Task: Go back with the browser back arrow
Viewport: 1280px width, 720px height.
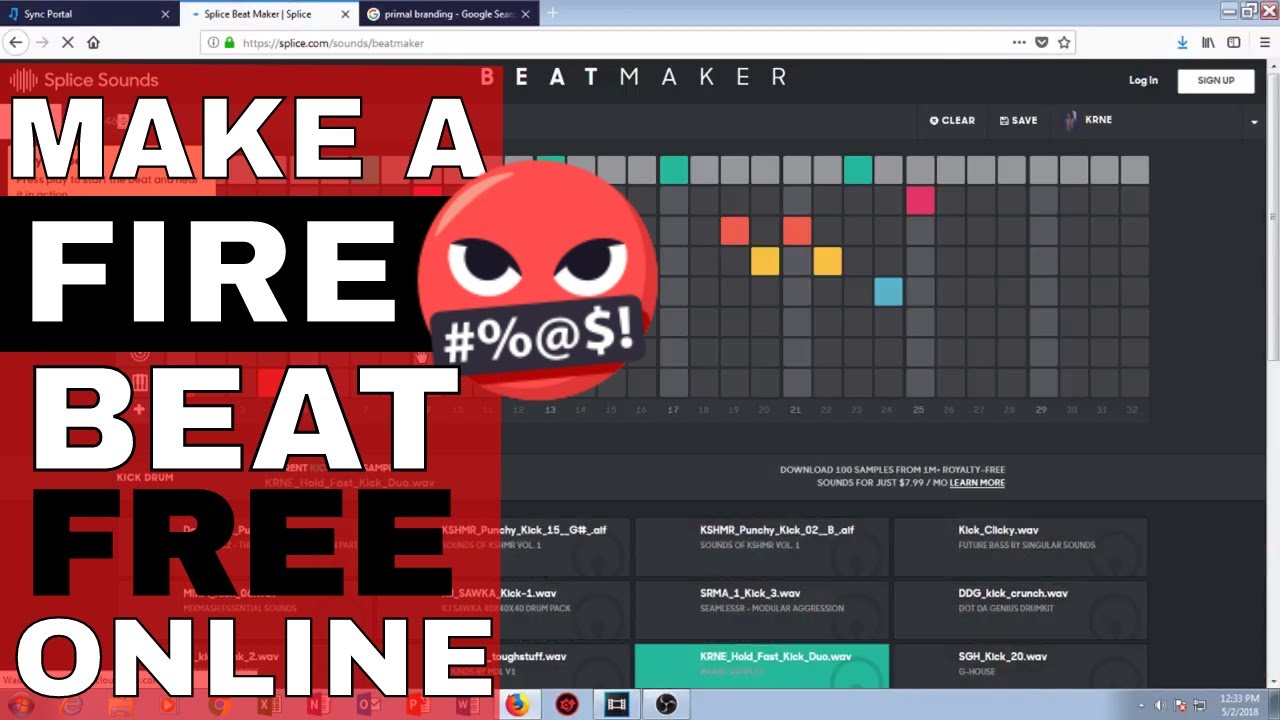Action: 15,43
